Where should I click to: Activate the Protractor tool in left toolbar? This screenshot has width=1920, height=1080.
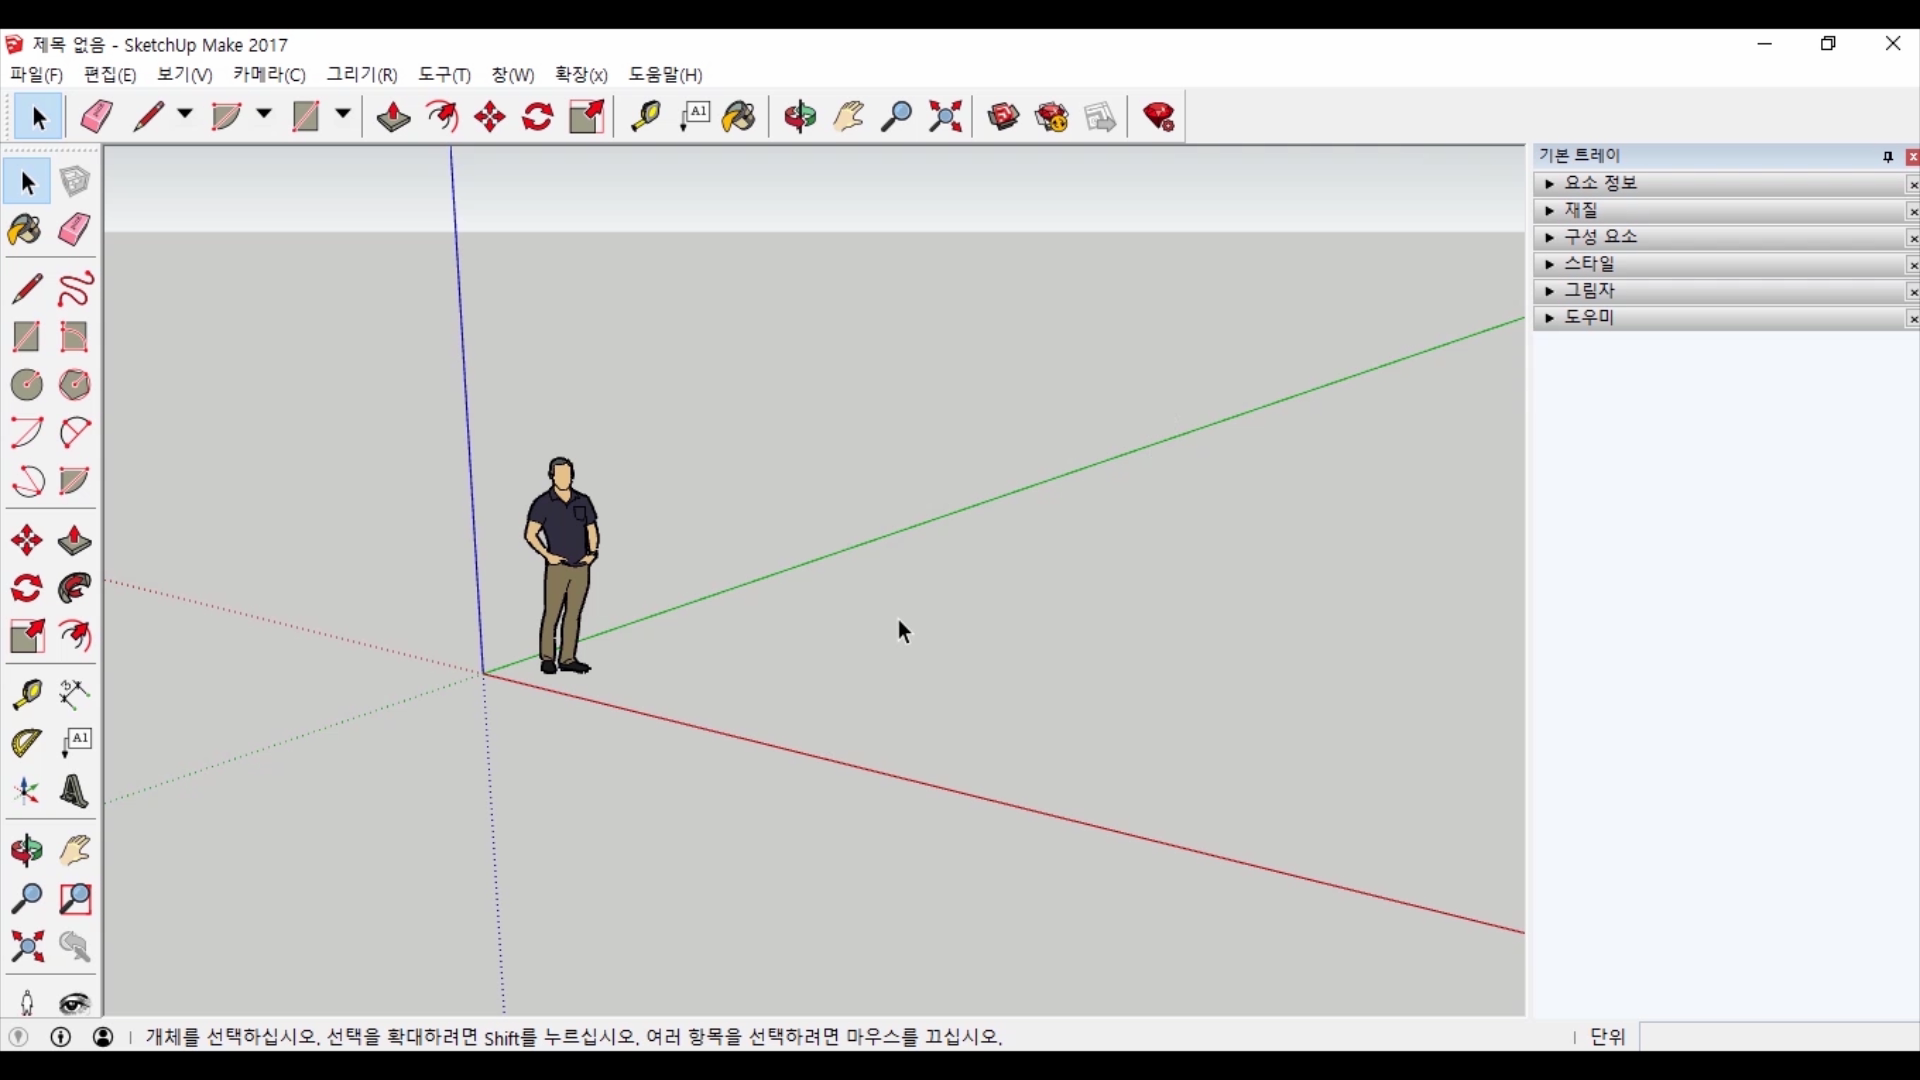[x=27, y=742]
